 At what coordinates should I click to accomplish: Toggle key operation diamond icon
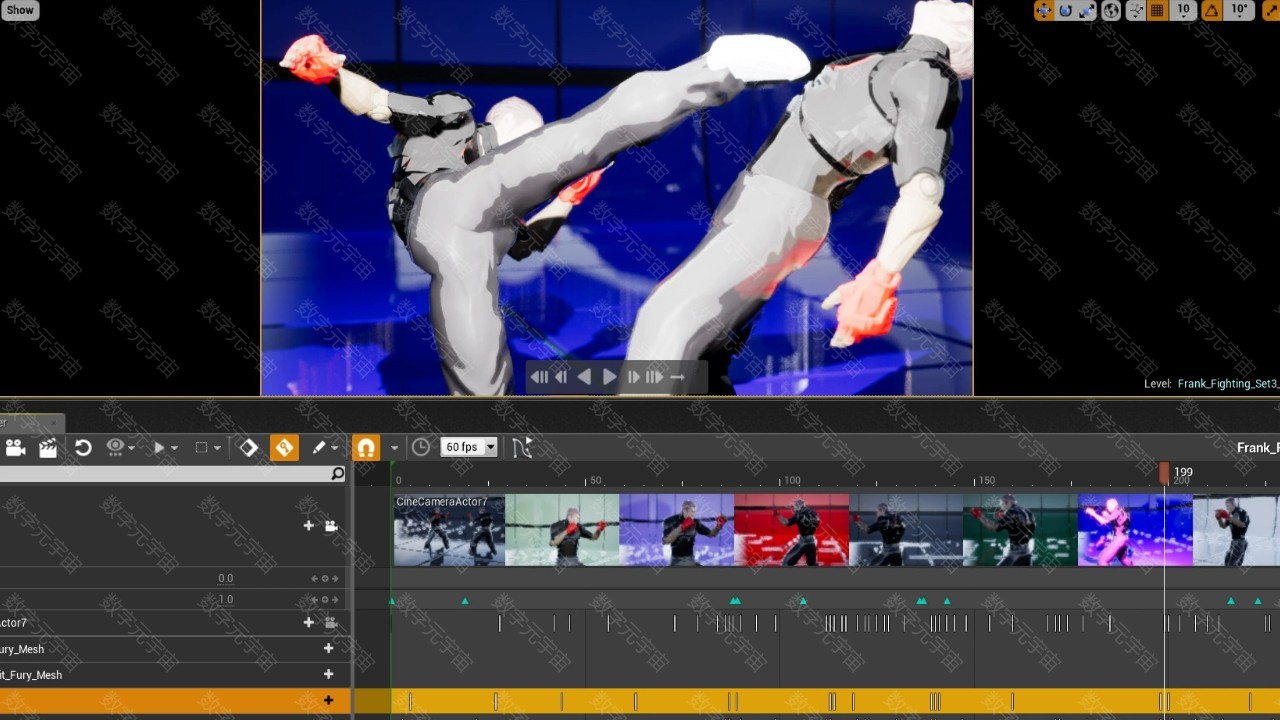[249, 448]
